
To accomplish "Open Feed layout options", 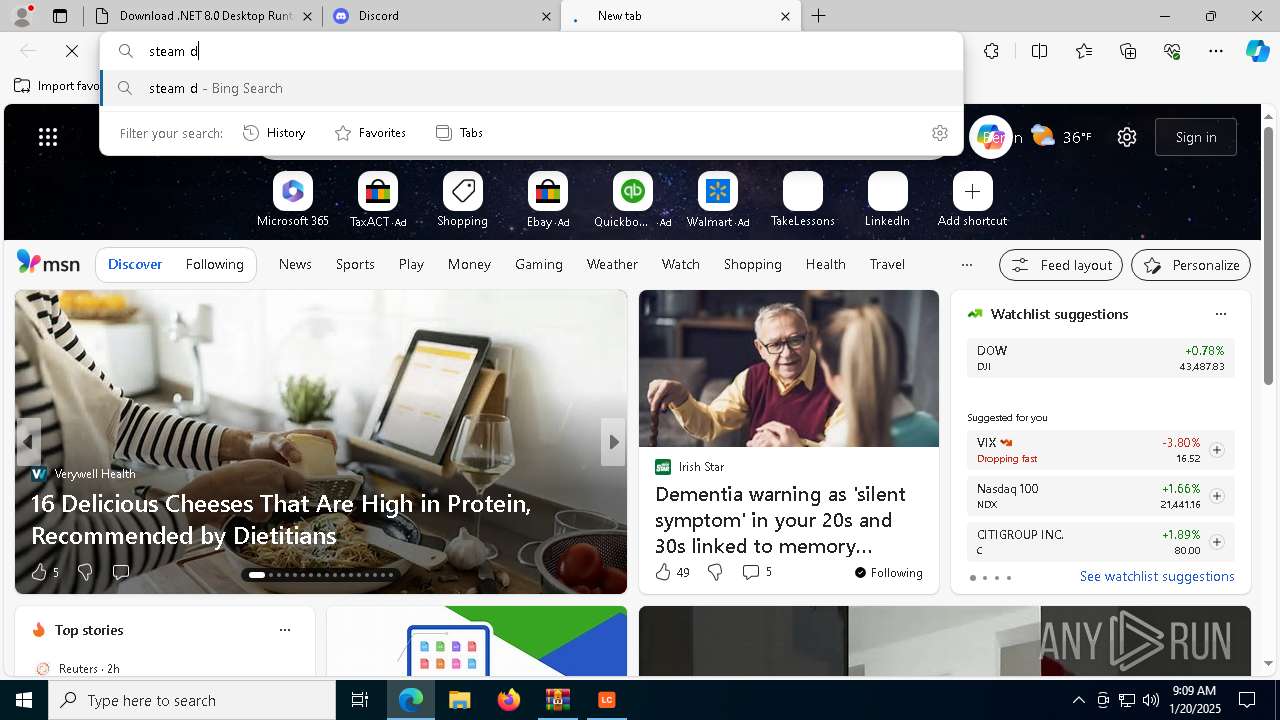I will [1062, 265].
